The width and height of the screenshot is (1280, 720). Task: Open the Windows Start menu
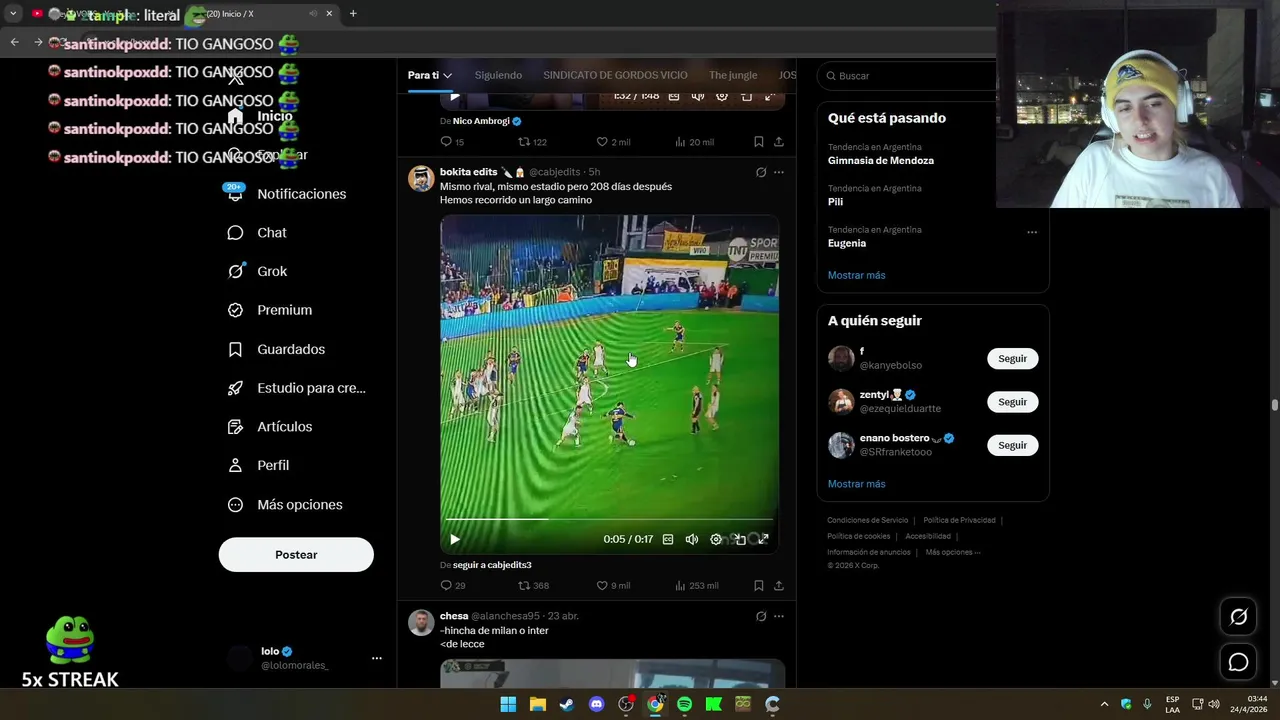508,704
